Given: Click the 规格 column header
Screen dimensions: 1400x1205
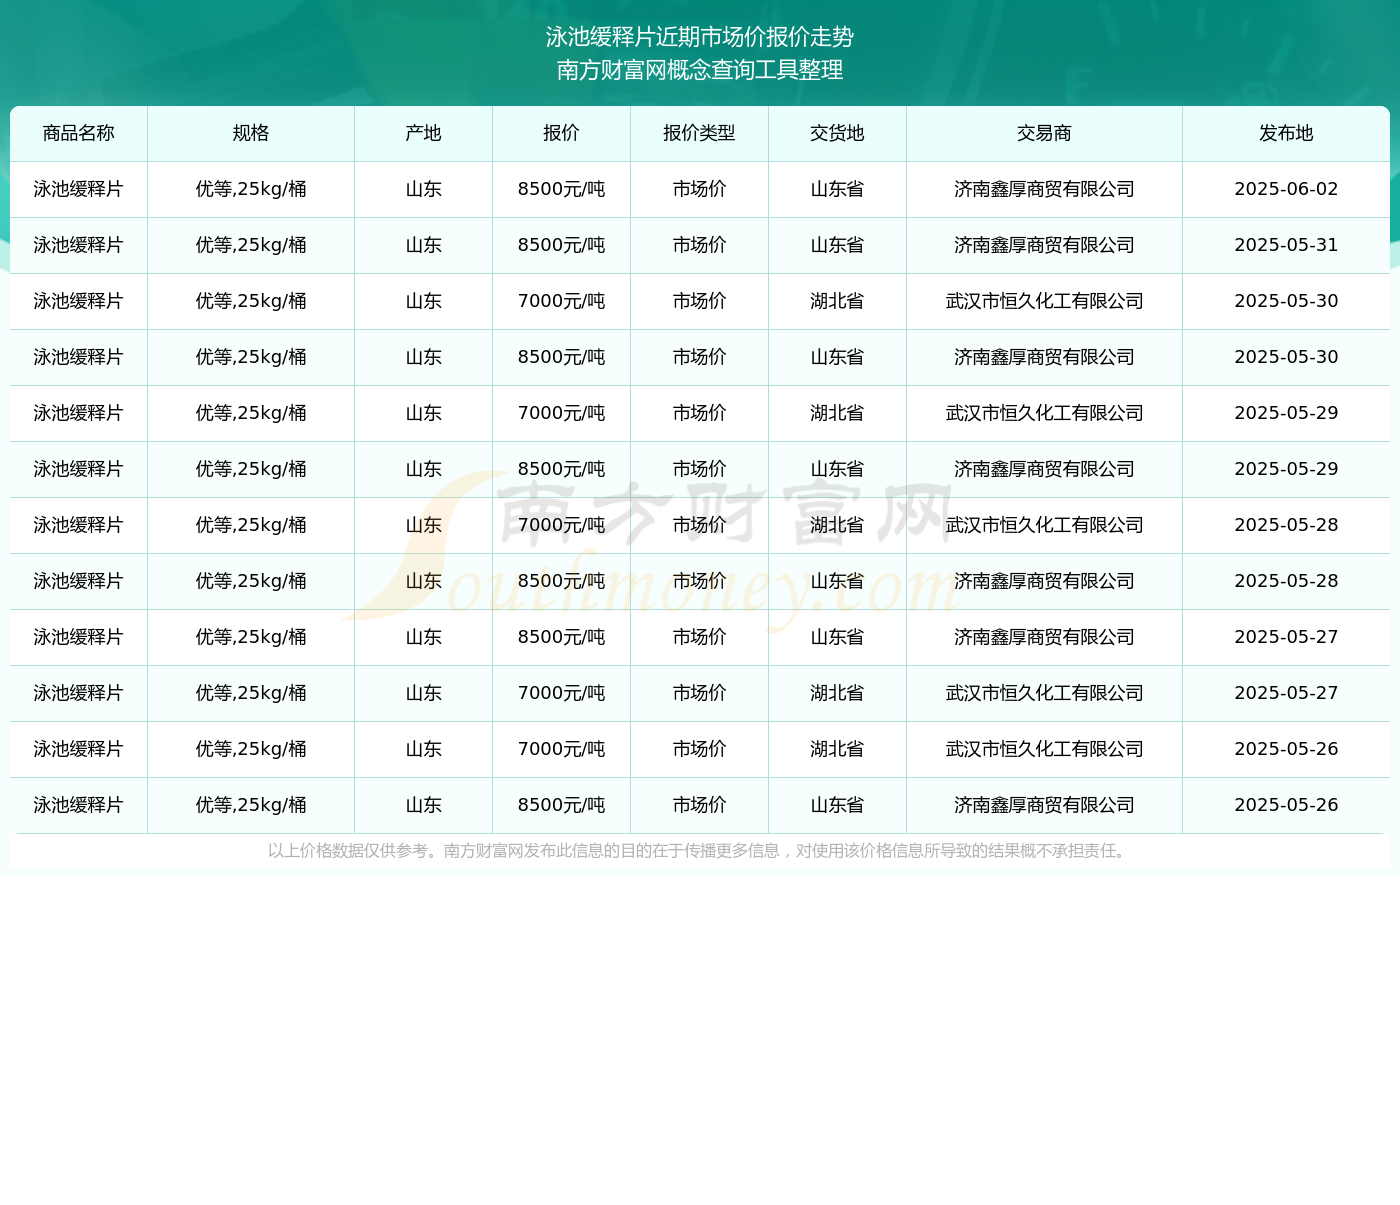Looking at the screenshot, I should 251,133.
